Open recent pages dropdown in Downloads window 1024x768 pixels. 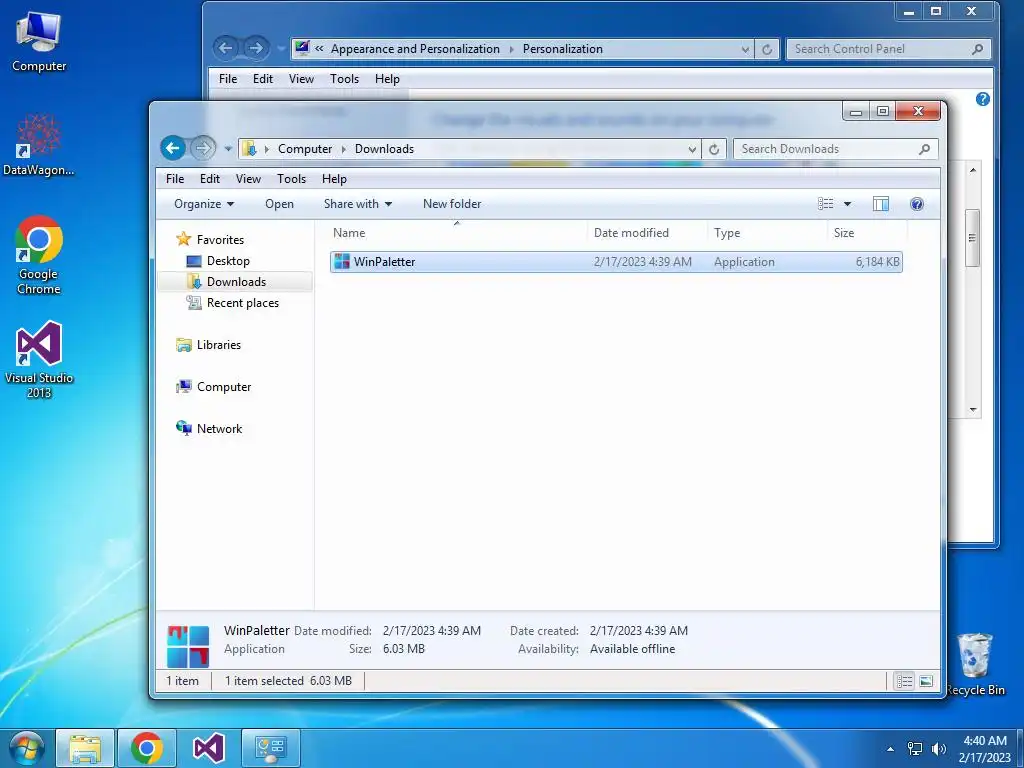pyautogui.click(x=228, y=149)
